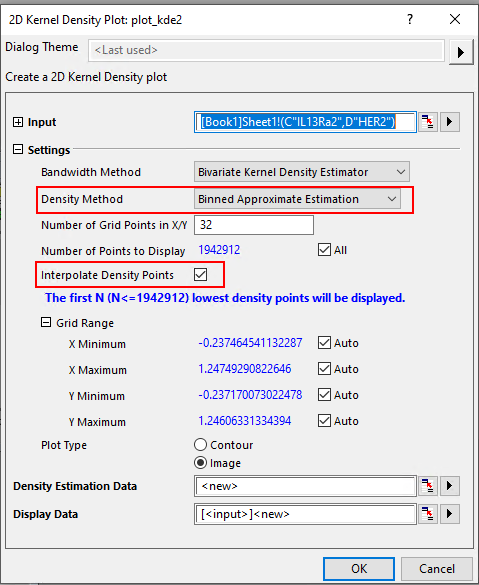The width and height of the screenshot is (479, 585).
Task: Click the Cancel button
Action: (437, 569)
